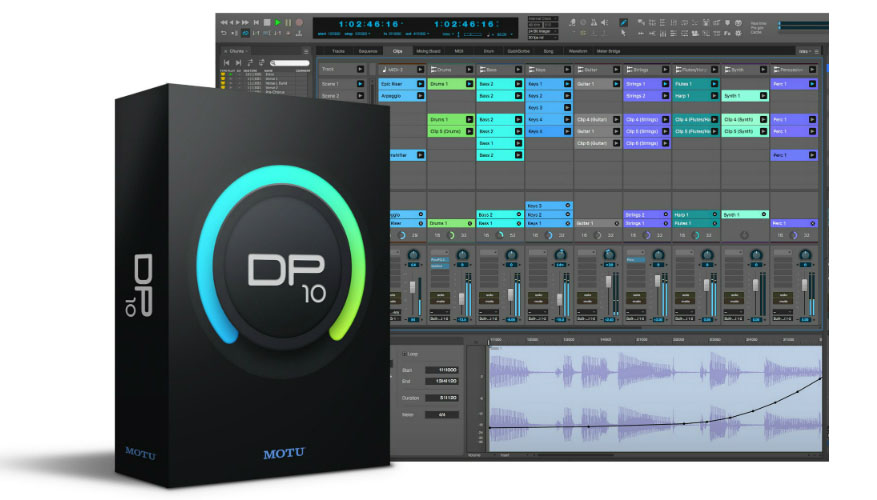Click the search field in sidebar panel
This screenshot has height=500, width=877.
(x=290, y=63)
